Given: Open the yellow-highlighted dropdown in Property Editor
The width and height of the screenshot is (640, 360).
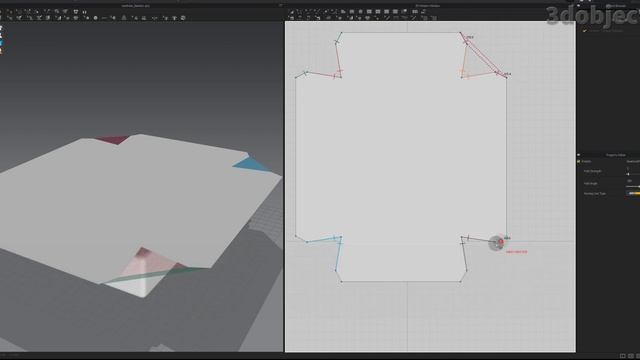Looking at the screenshot, I should (633, 193).
